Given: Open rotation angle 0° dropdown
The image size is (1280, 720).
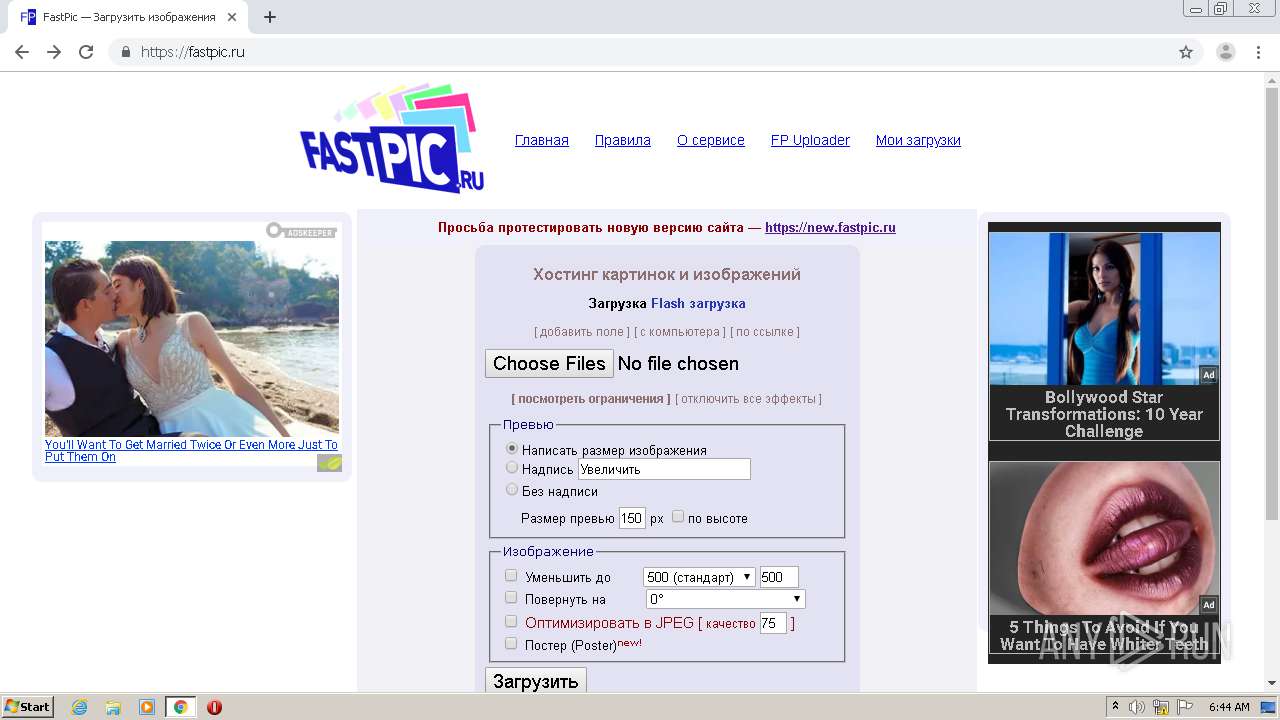Looking at the screenshot, I should tap(726, 599).
